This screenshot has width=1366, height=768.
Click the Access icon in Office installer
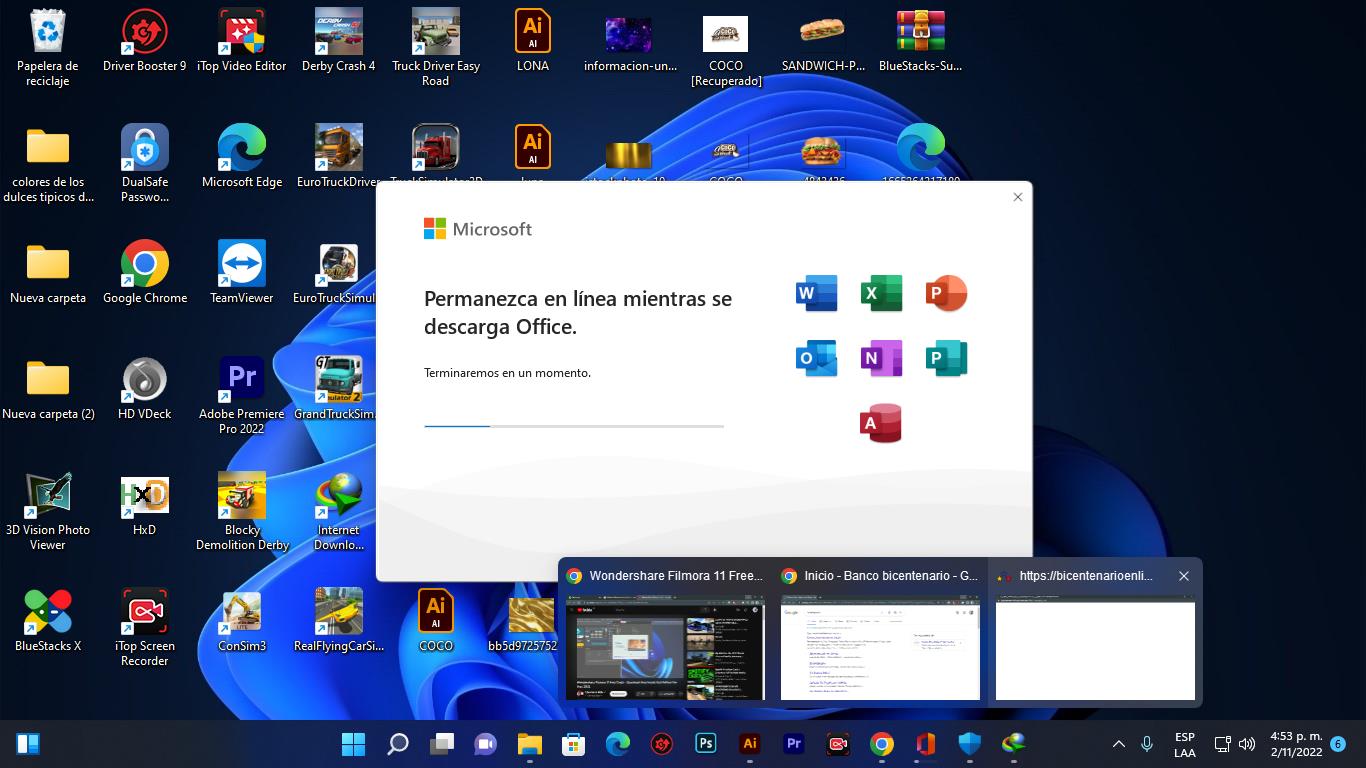tap(881, 423)
